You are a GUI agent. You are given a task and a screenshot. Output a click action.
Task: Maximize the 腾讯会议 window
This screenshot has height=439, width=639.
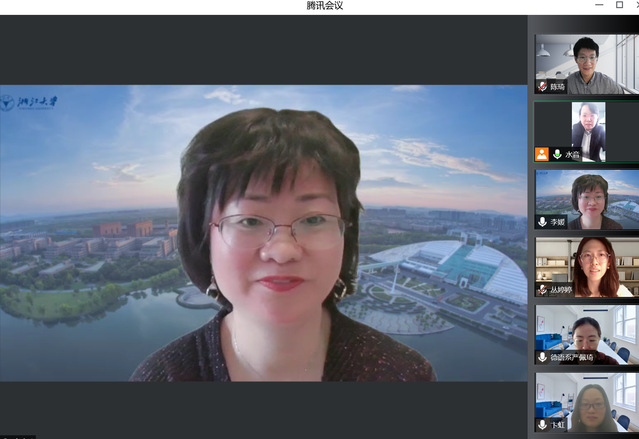pyautogui.click(x=619, y=5)
